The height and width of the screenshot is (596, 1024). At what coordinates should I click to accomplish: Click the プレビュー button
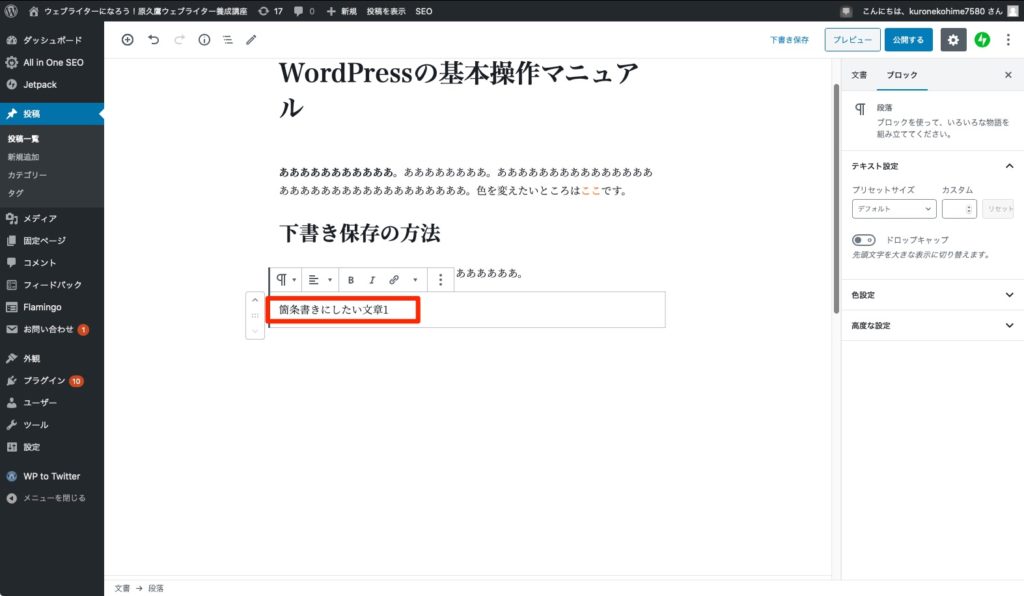[852, 40]
